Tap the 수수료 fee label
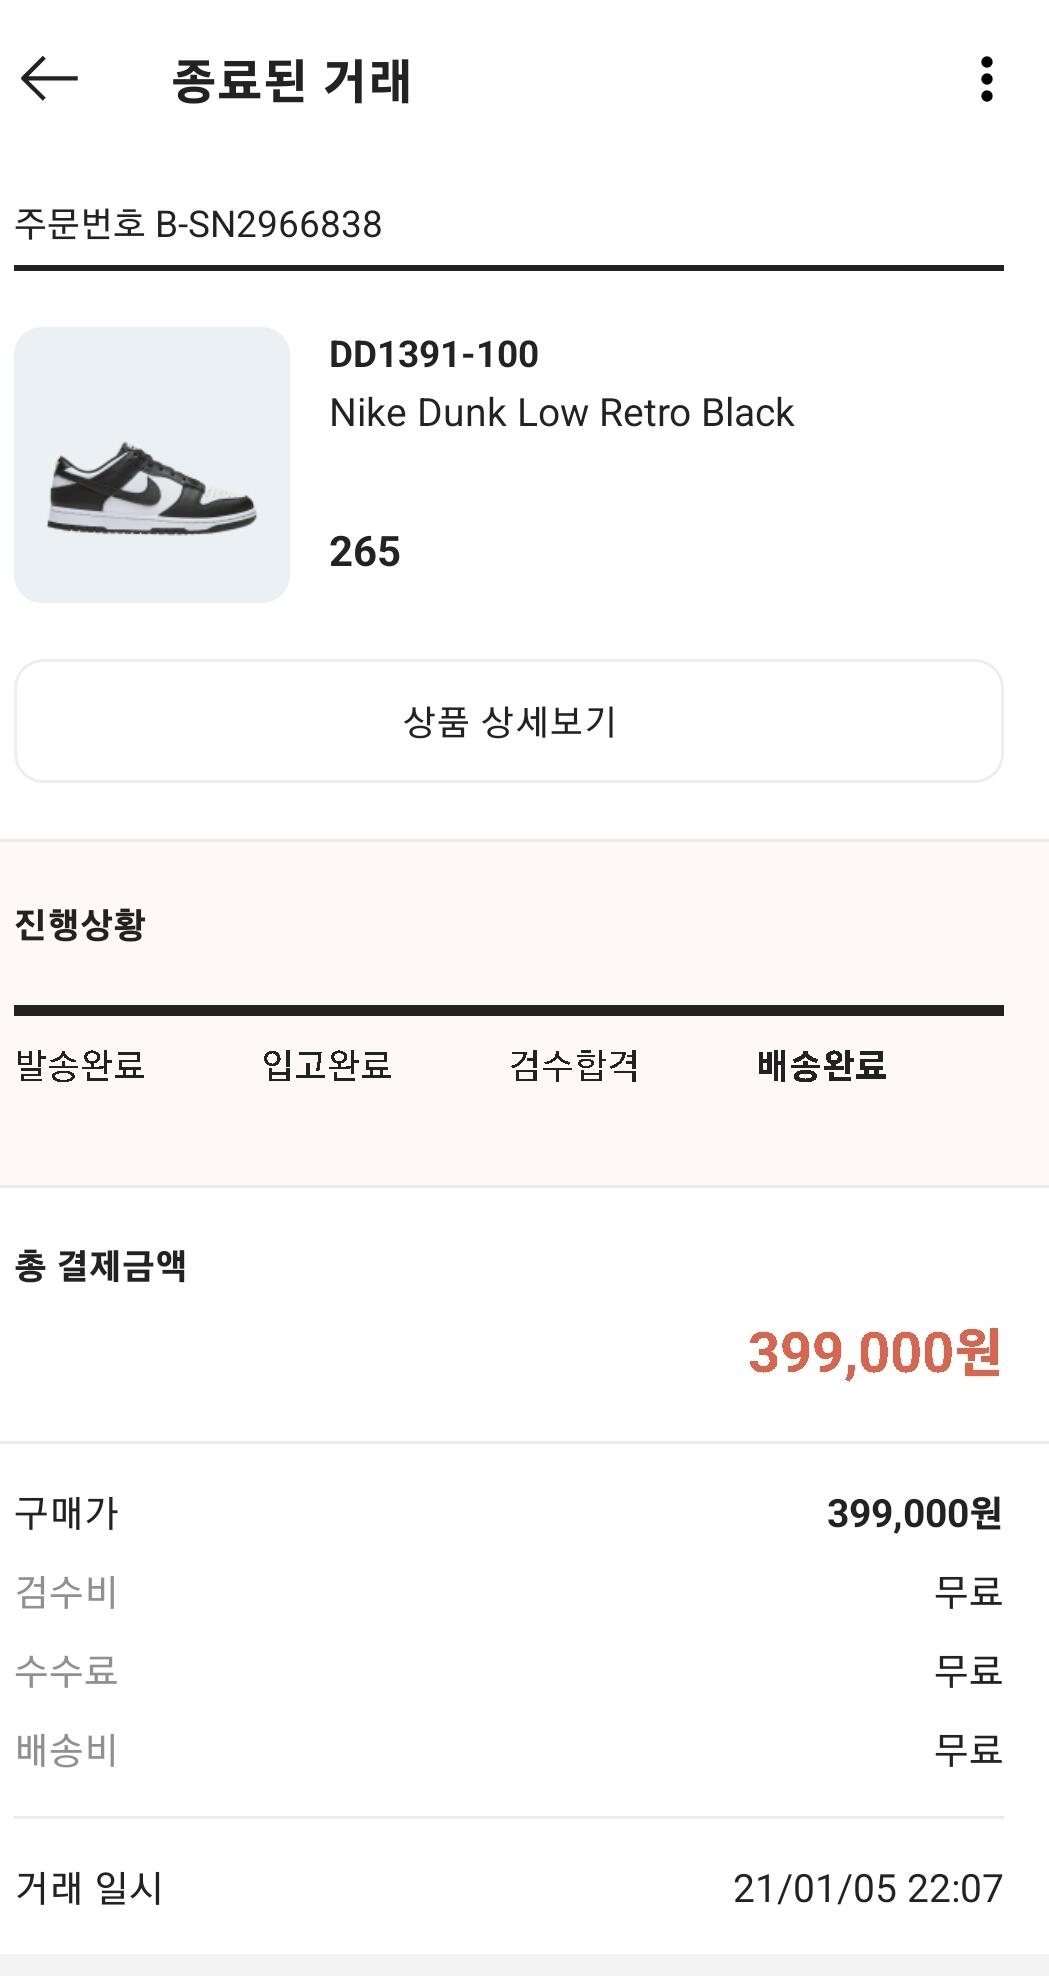 pyautogui.click(x=67, y=1671)
